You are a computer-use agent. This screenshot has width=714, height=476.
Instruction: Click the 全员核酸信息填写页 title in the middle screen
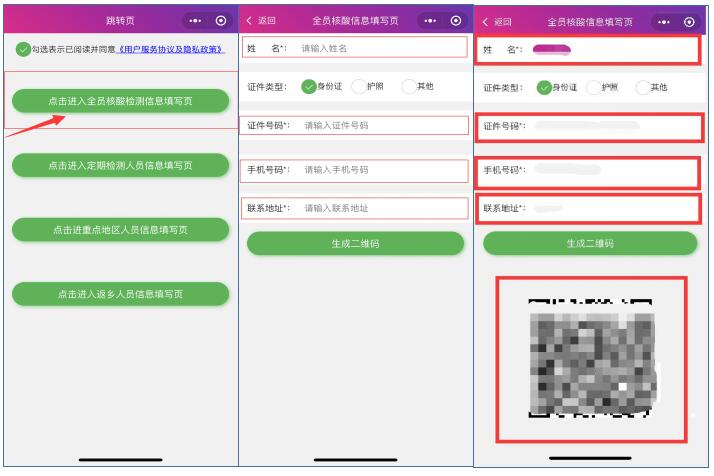point(355,20)
